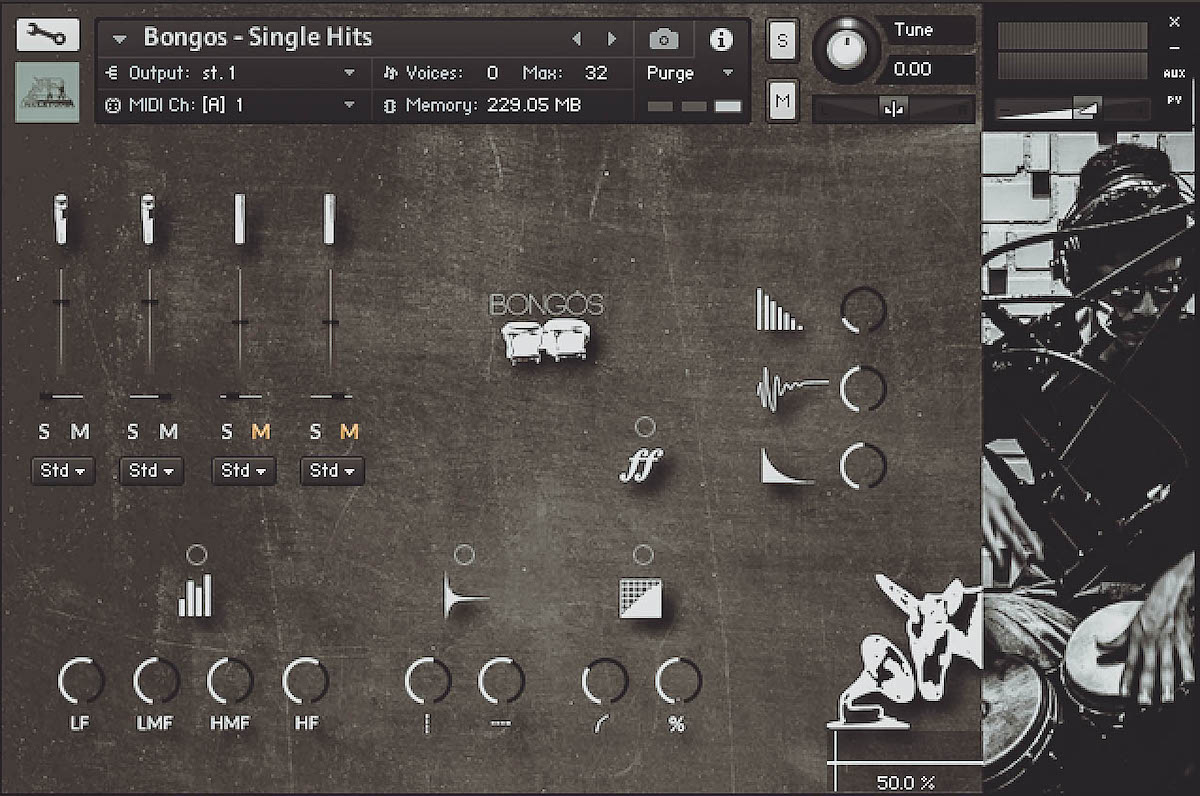Click the % knob
Screen dimensions: 1200x796
pyautogui.click(x=678, y=682)
